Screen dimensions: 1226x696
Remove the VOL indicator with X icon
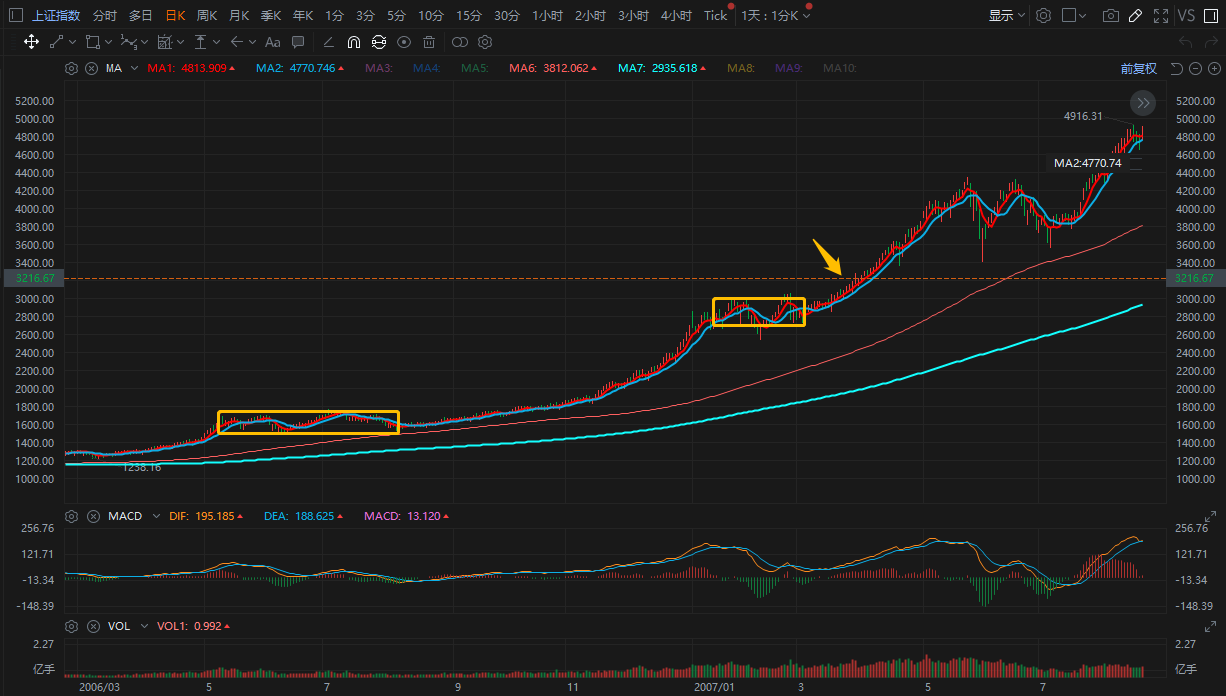91,626
